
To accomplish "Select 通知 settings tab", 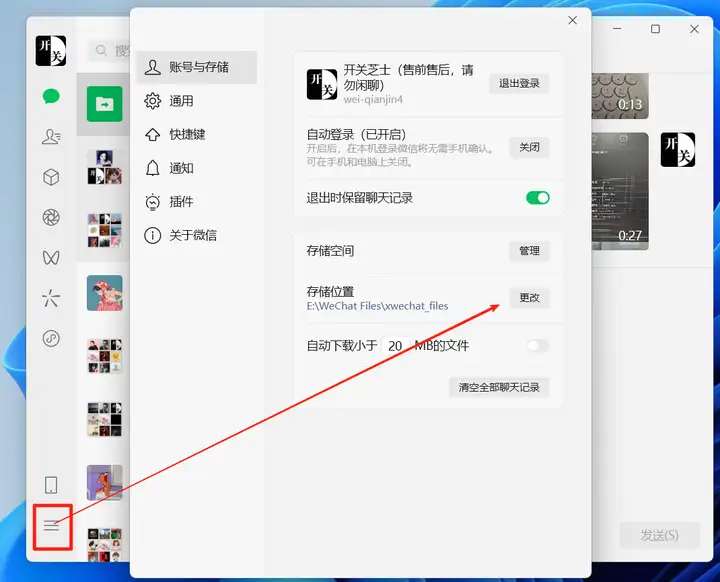I will coord(197,168).
